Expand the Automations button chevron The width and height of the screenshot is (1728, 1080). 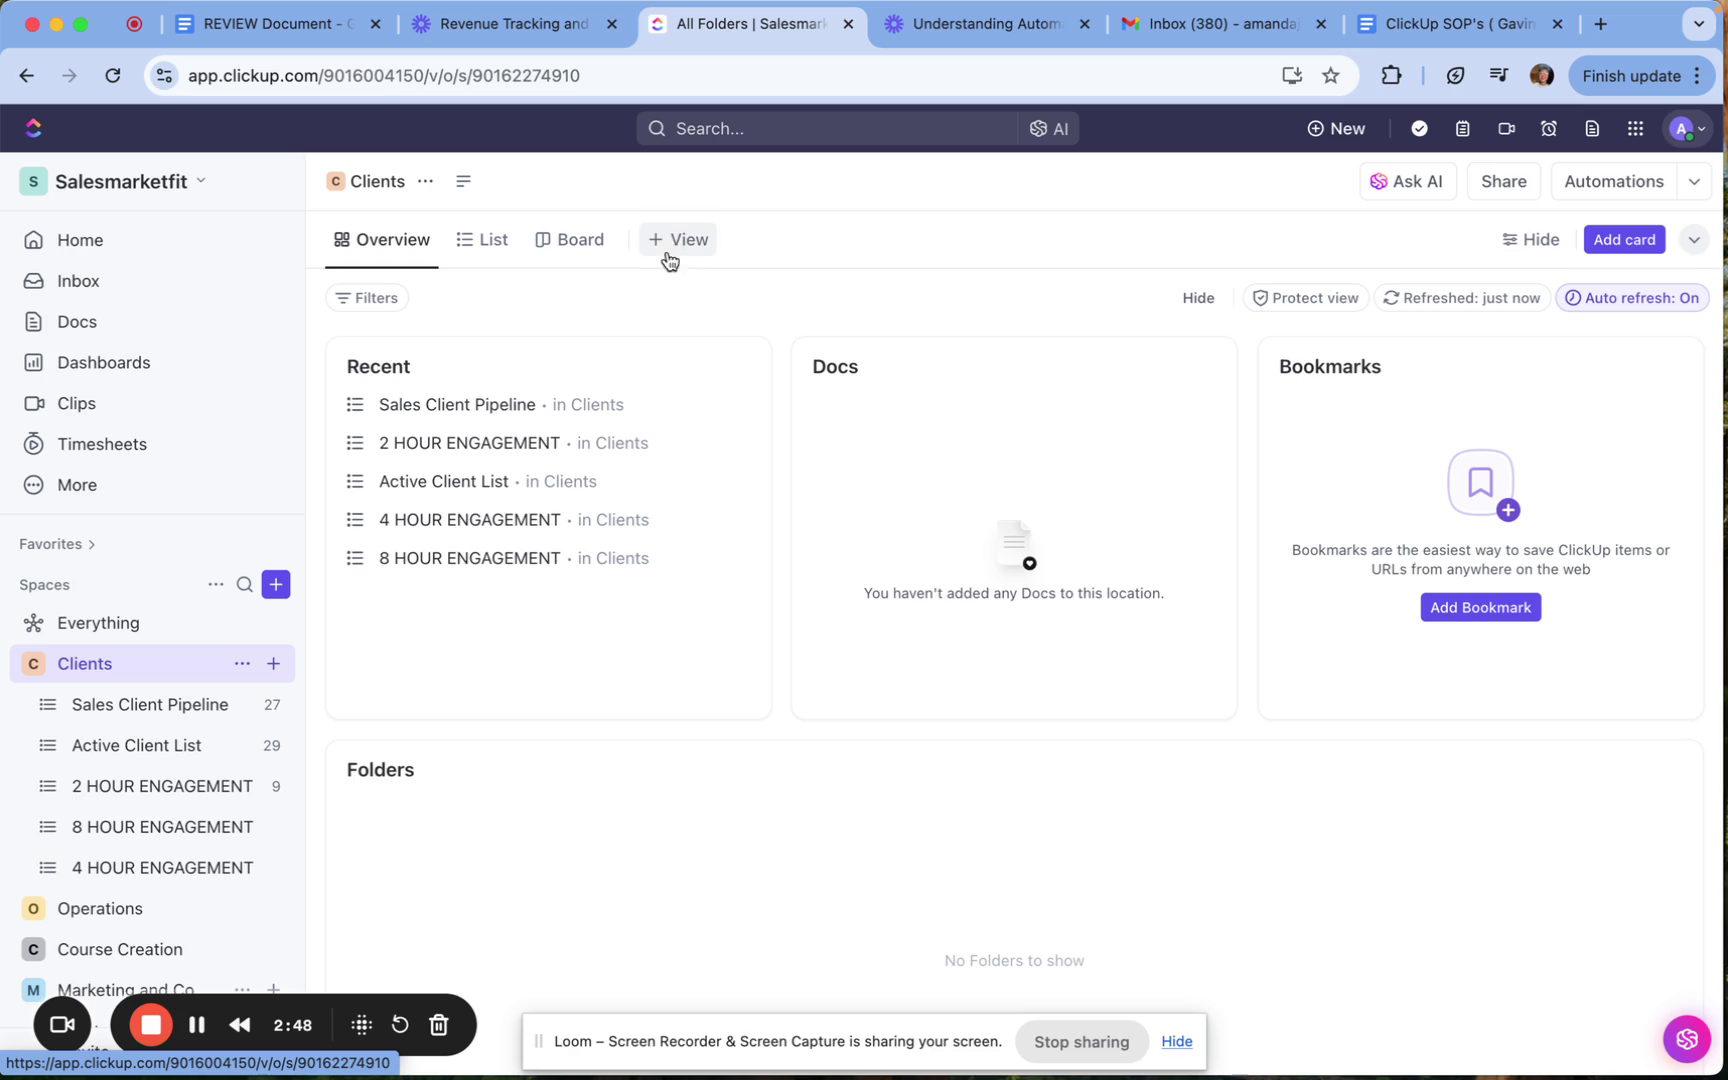pyautogui.click(x=1694, y=181)
